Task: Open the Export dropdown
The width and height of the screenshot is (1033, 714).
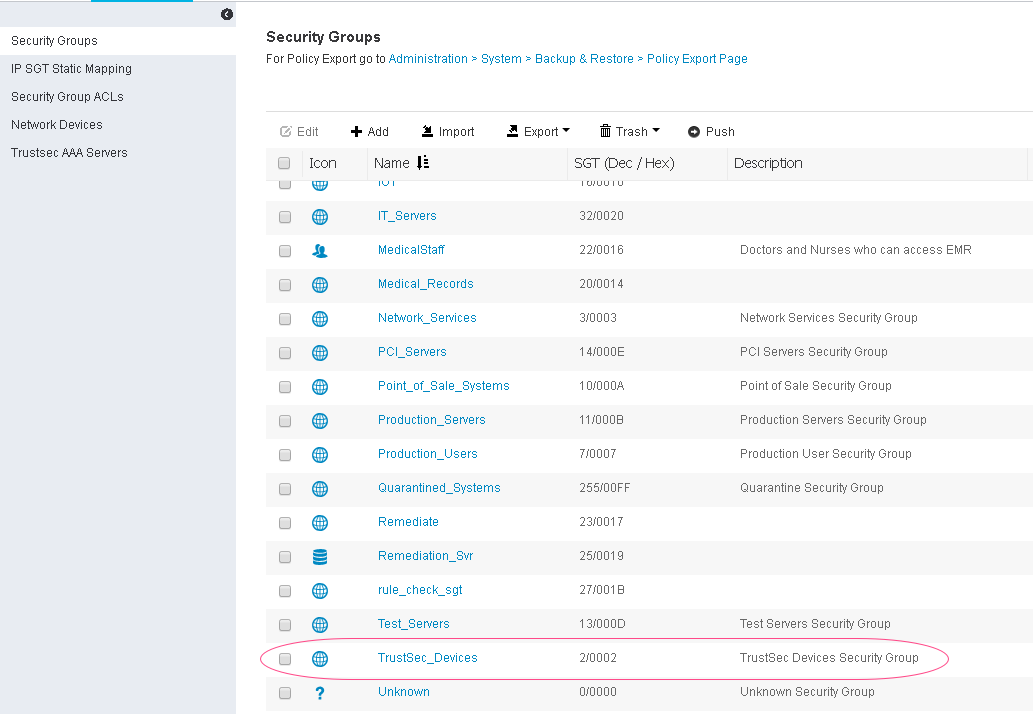Action: (x=538, y=131)
